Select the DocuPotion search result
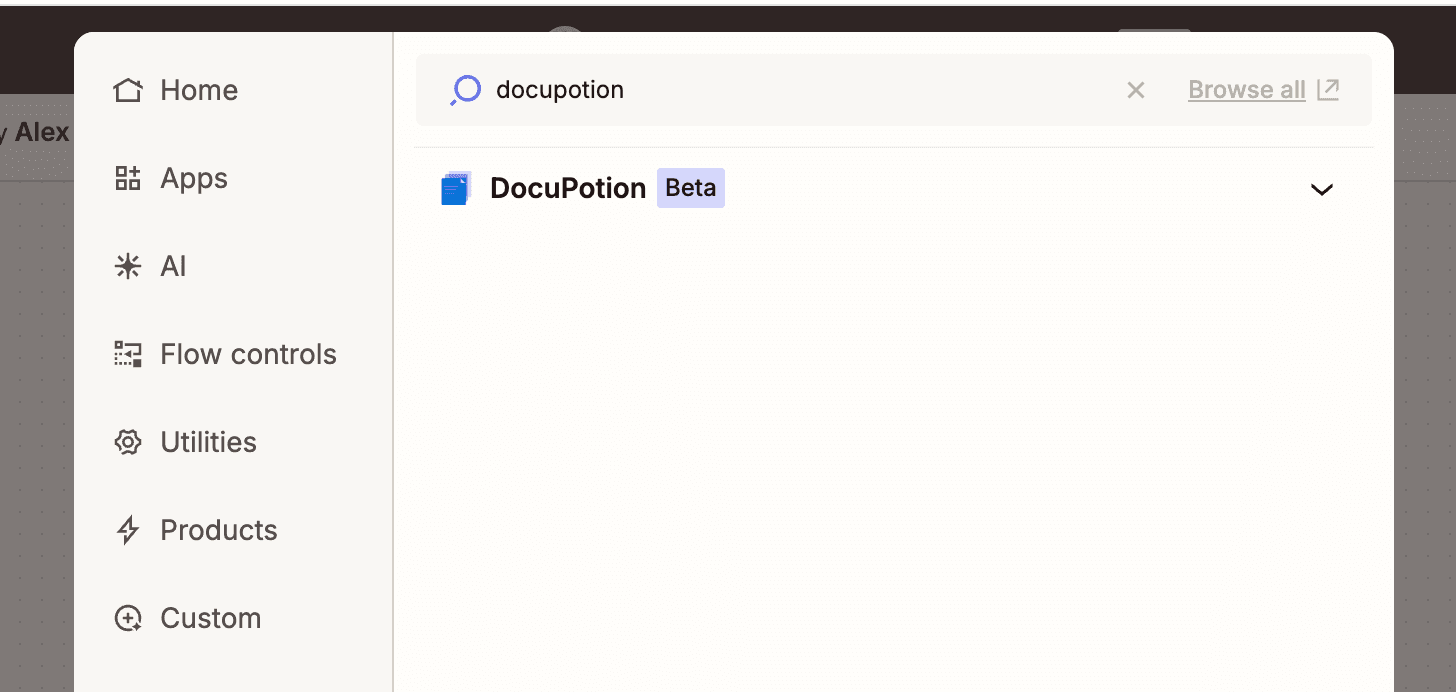This screenshot has width=1456, height=692. click(894, 188)
